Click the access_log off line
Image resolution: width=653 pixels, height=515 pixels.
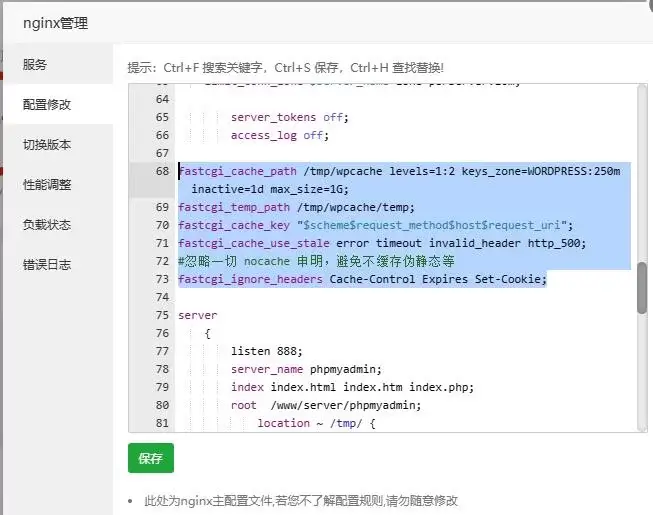click(279, 135)
